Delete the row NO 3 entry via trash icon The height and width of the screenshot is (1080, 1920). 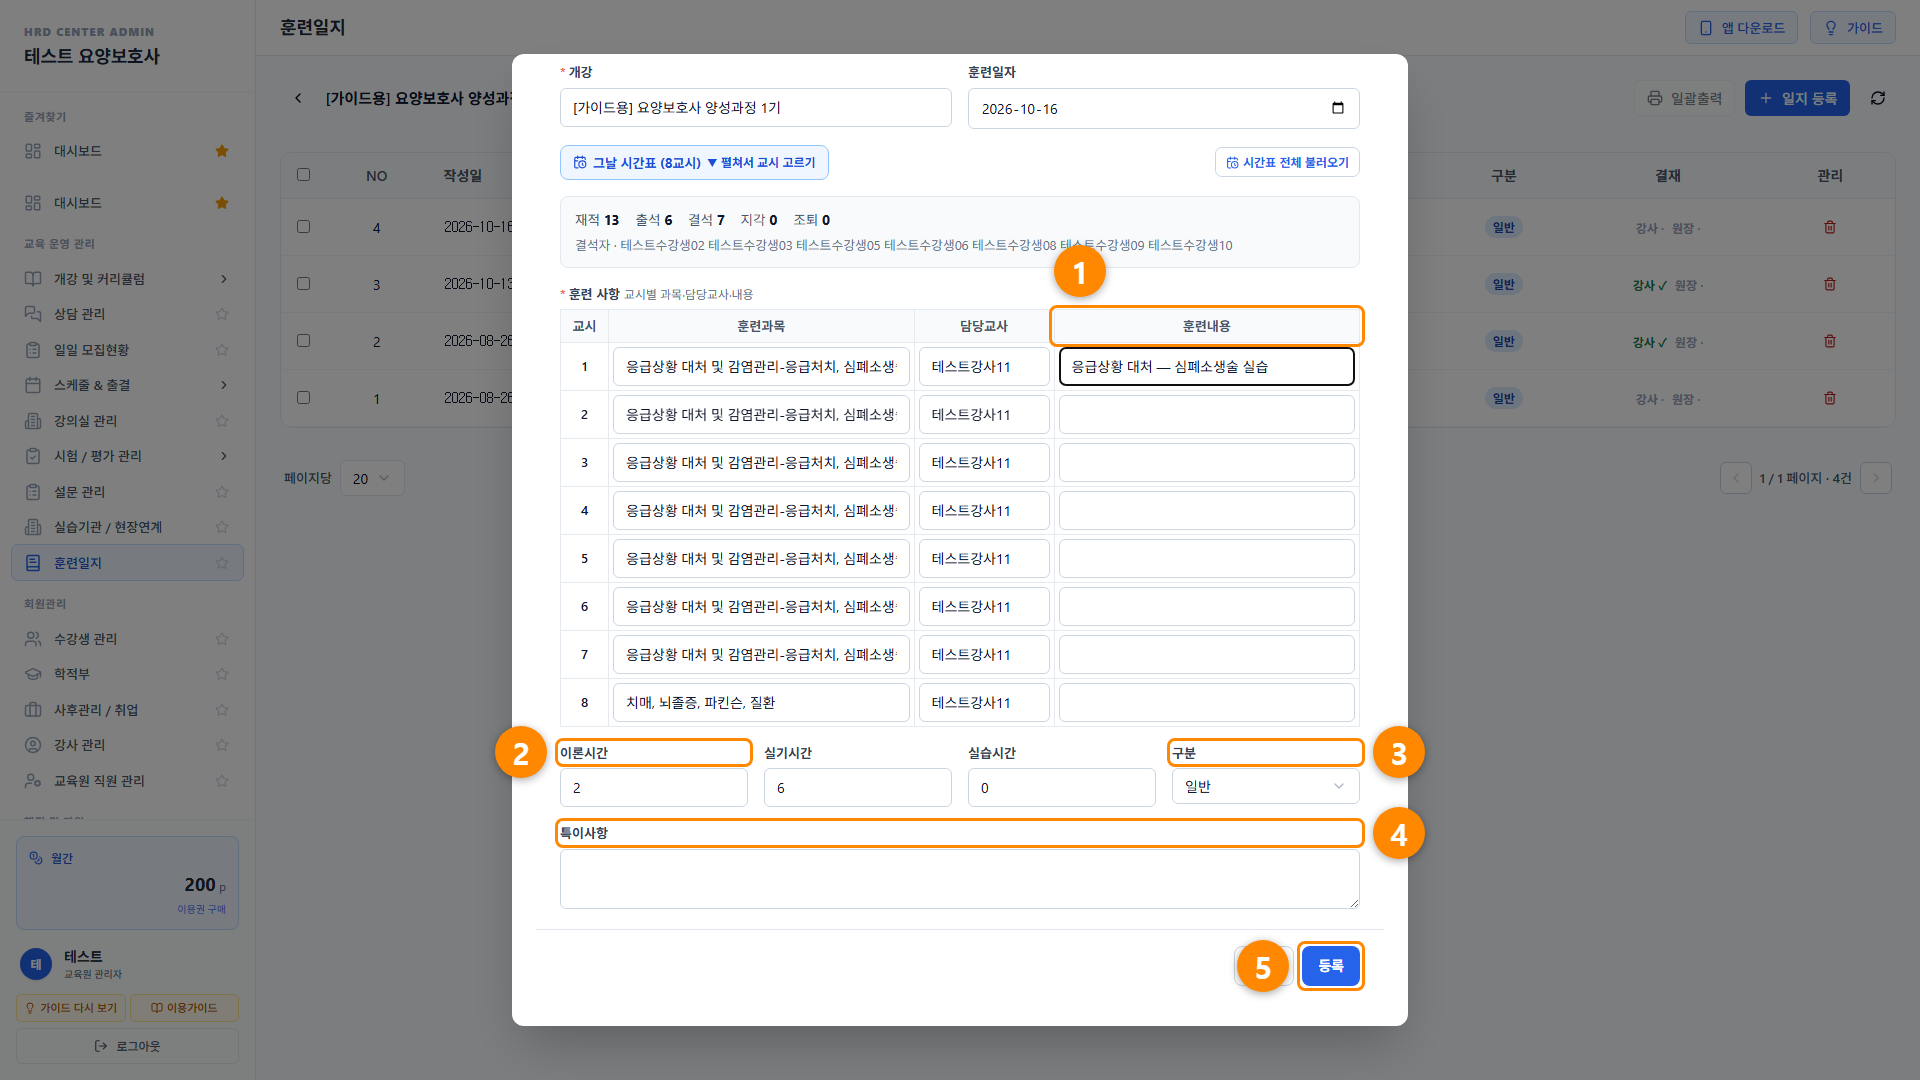[x=1830, y=284]
